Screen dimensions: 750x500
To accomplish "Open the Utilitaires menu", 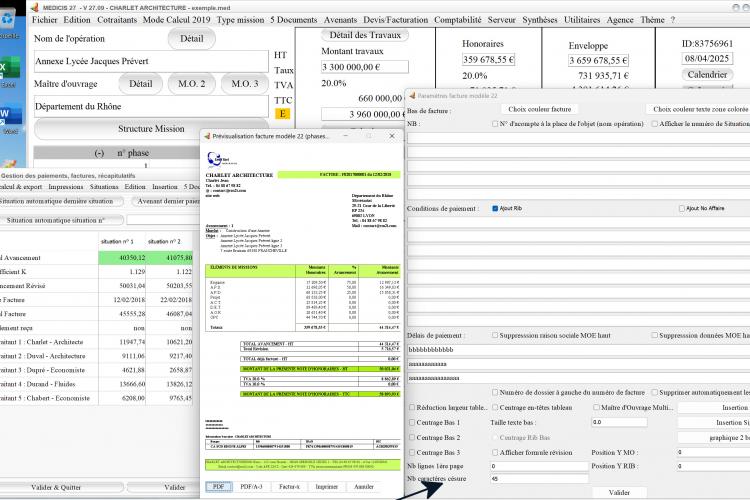I will click(x=582, y=20).
